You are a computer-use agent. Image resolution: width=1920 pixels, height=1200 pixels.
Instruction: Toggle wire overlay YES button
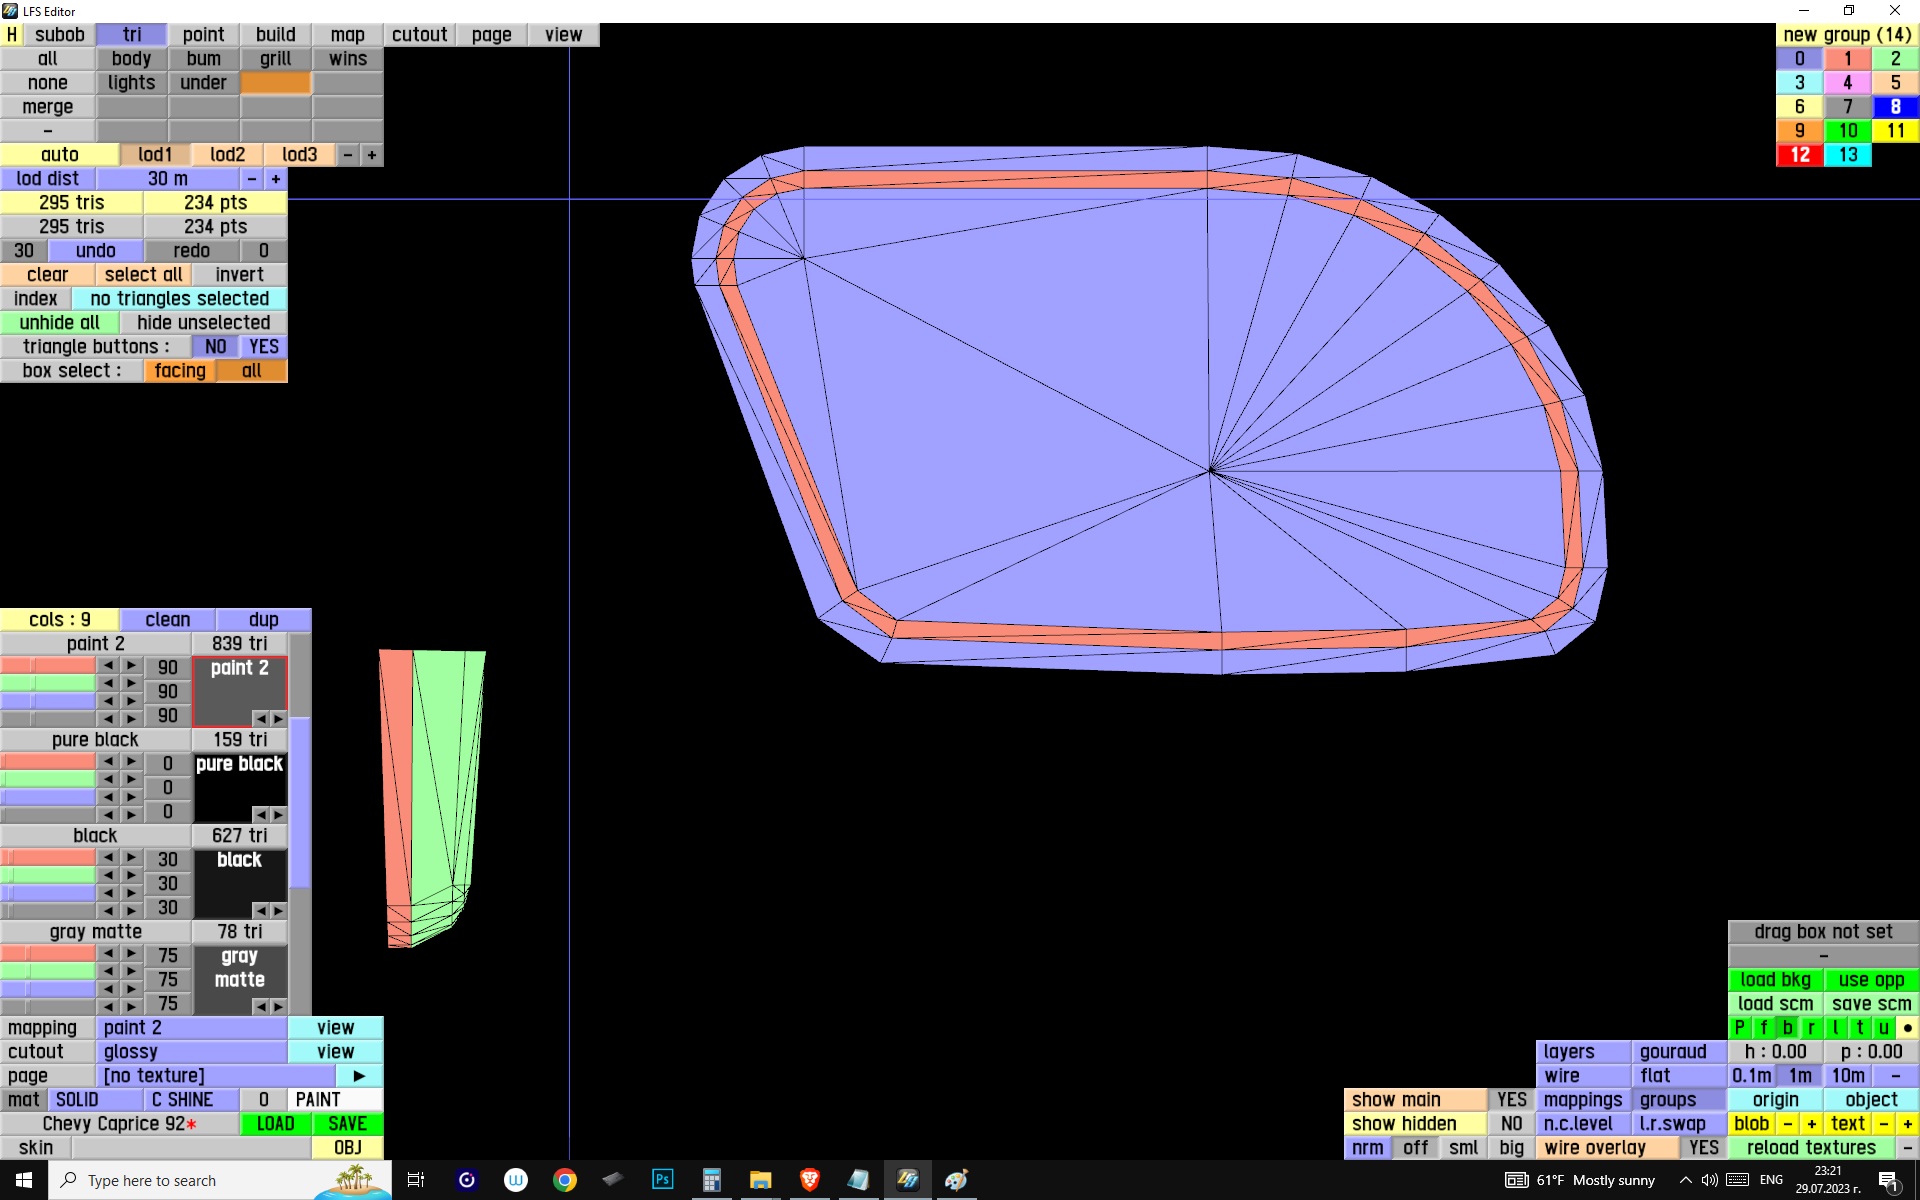click(1703, 1148)
